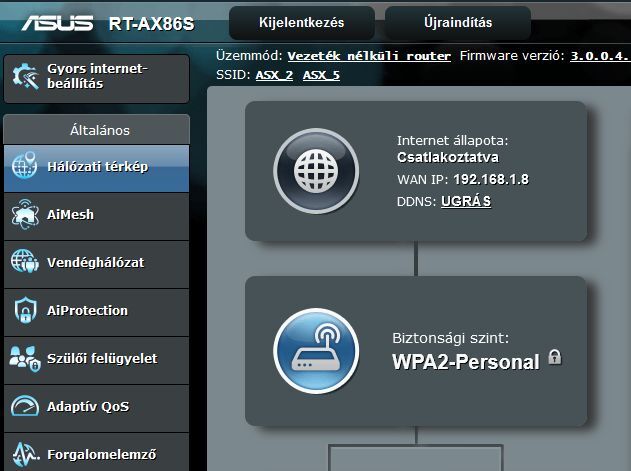Open the AiMesh menu item
631x471 pixels.
coord(96,217)
